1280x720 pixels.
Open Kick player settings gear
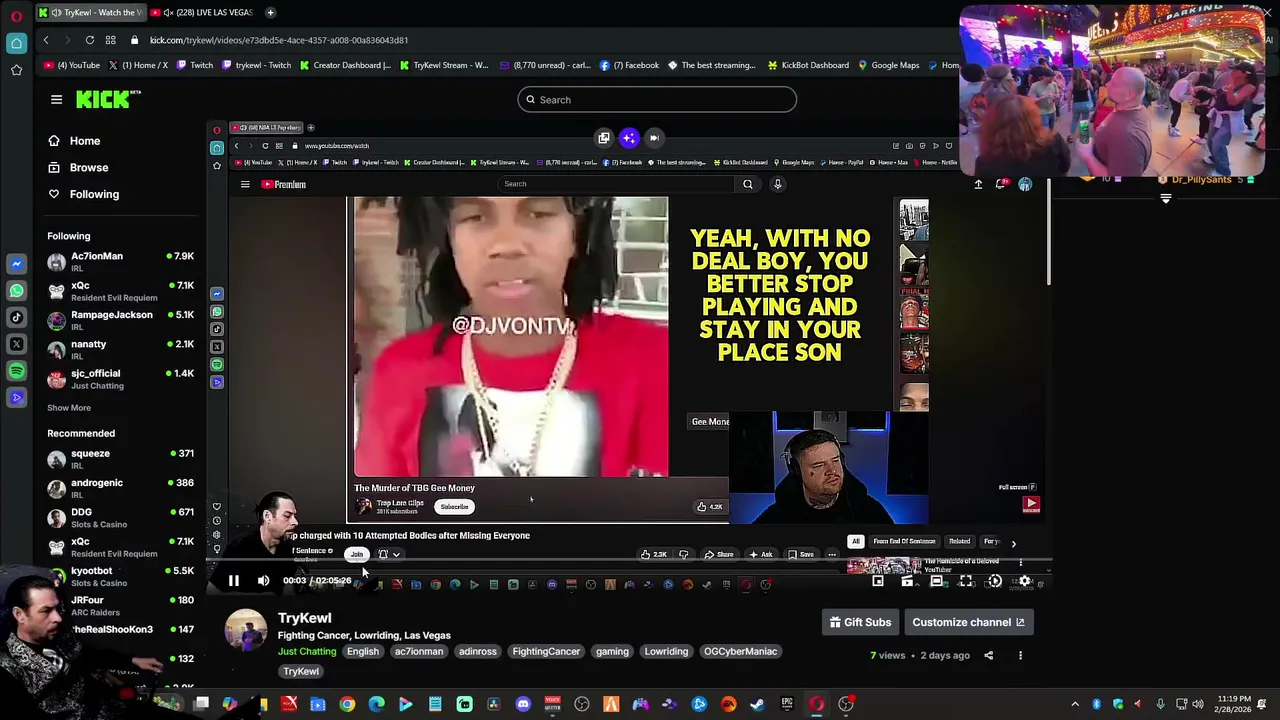tap(1024, 581)
